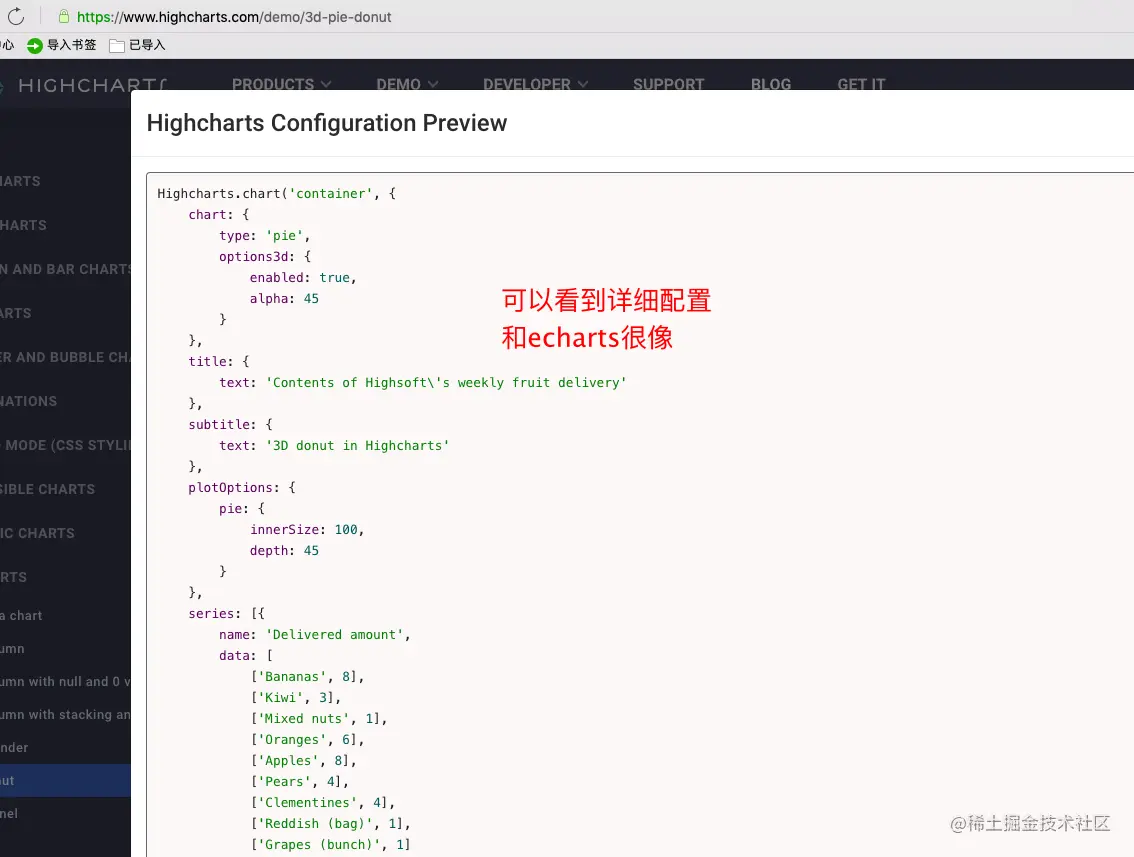Open the GET IT nav item
Viewport: 1134px width, 857px height.
coord(861,84)
